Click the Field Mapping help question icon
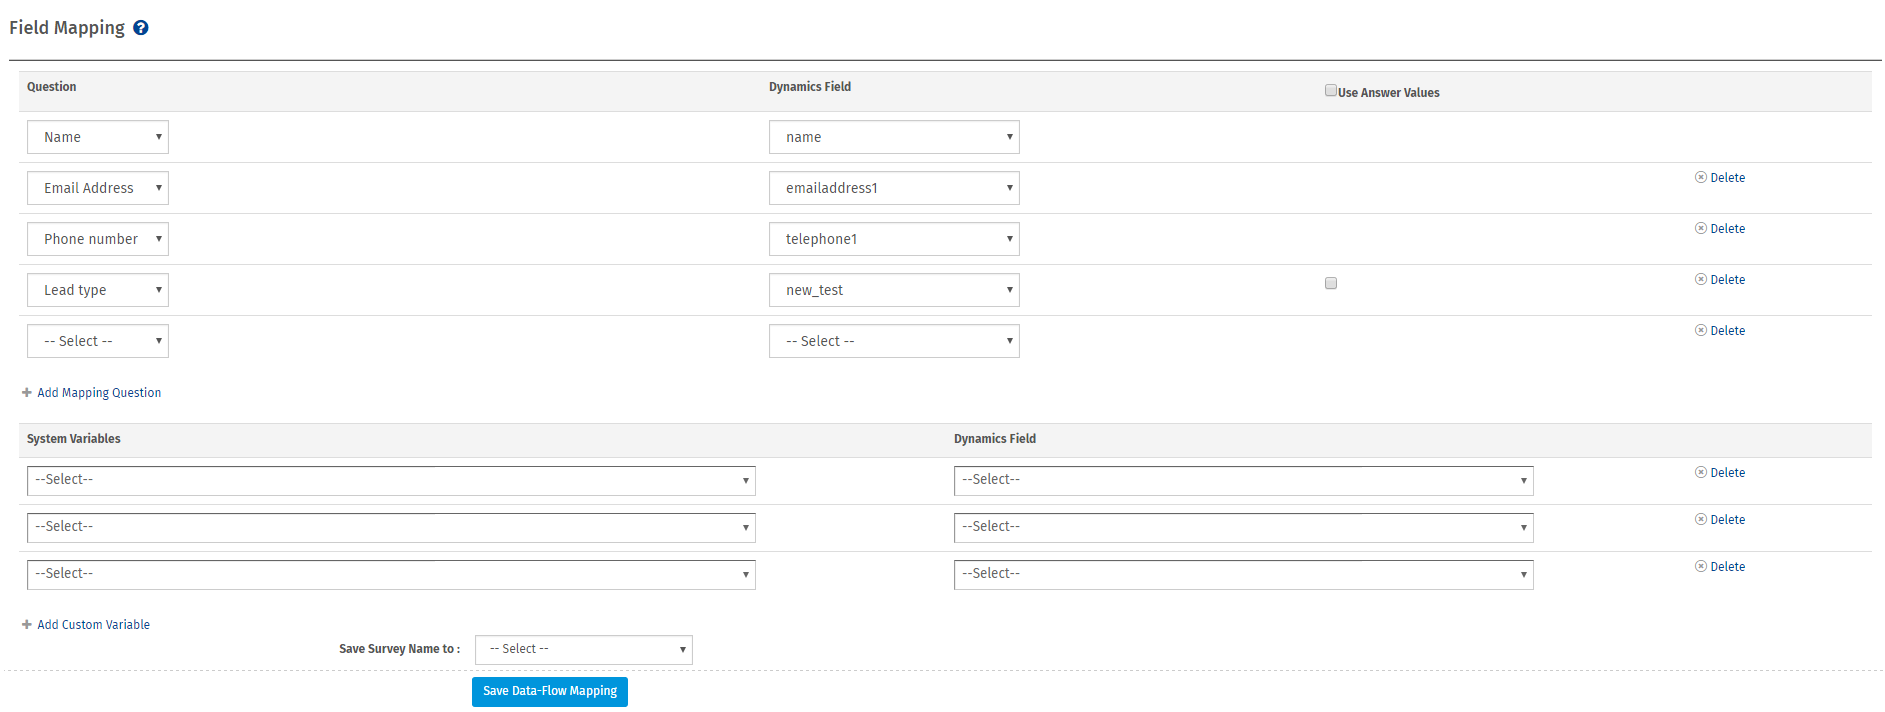Screen dimensions: 1885x712 click(141, 28)
